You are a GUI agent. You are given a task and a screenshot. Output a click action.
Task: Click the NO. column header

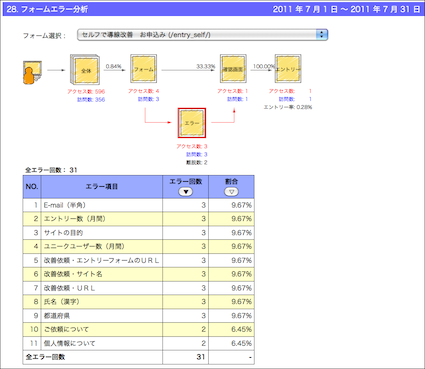click(32, 187)
